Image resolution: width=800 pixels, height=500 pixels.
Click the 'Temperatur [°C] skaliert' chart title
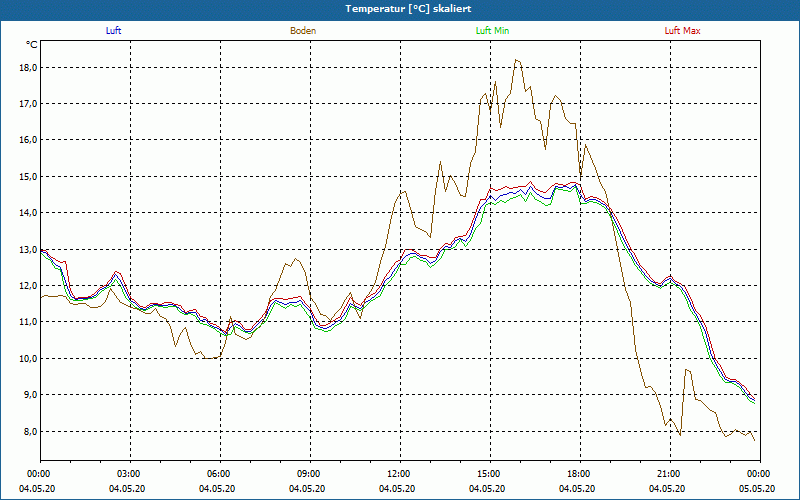[408, 9]
